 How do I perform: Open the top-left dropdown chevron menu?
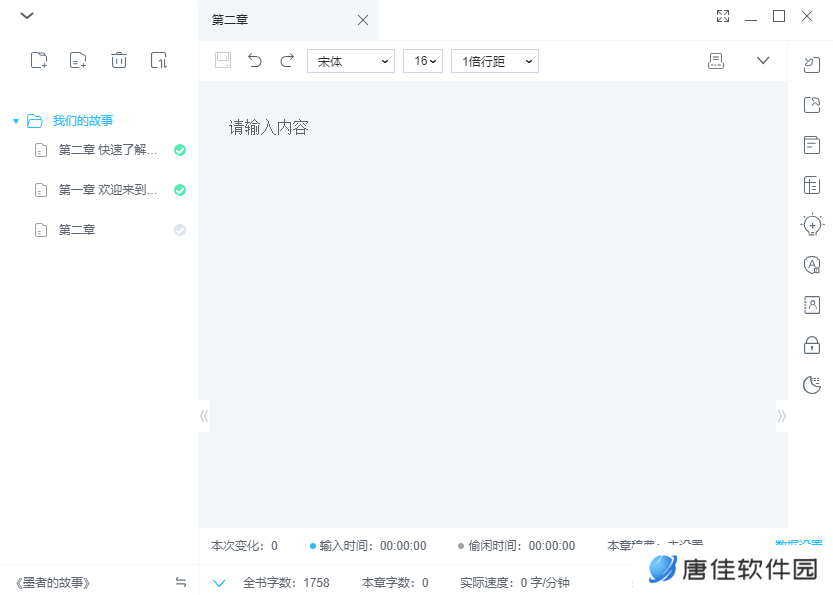pos(27,15)
